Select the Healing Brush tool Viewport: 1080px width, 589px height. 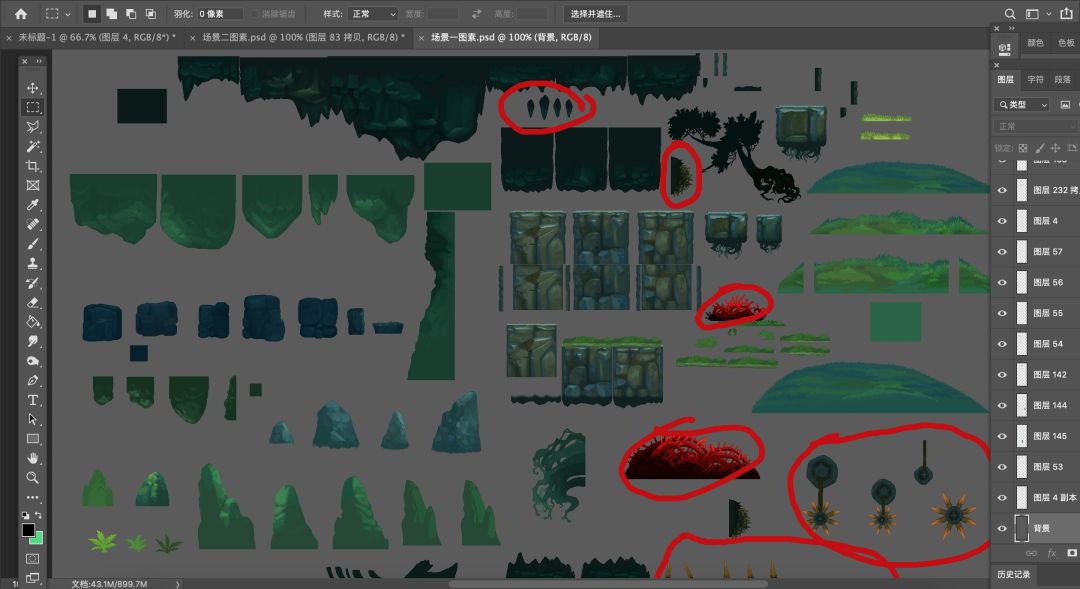click(32, 225)
